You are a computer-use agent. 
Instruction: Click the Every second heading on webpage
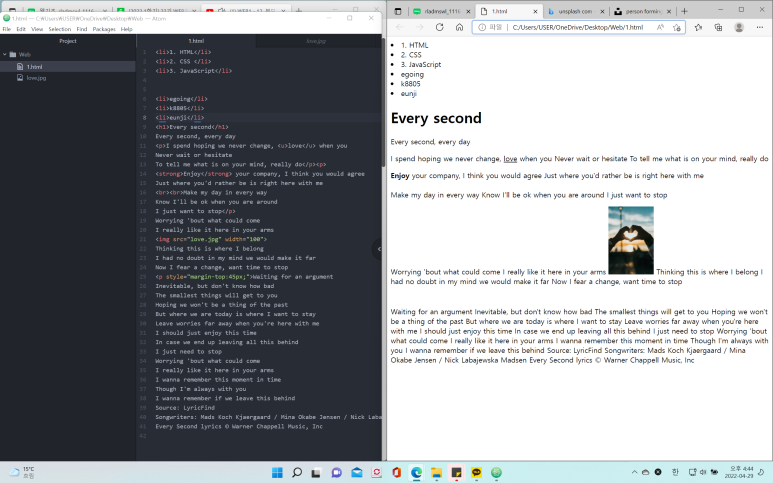coord(436,118)
